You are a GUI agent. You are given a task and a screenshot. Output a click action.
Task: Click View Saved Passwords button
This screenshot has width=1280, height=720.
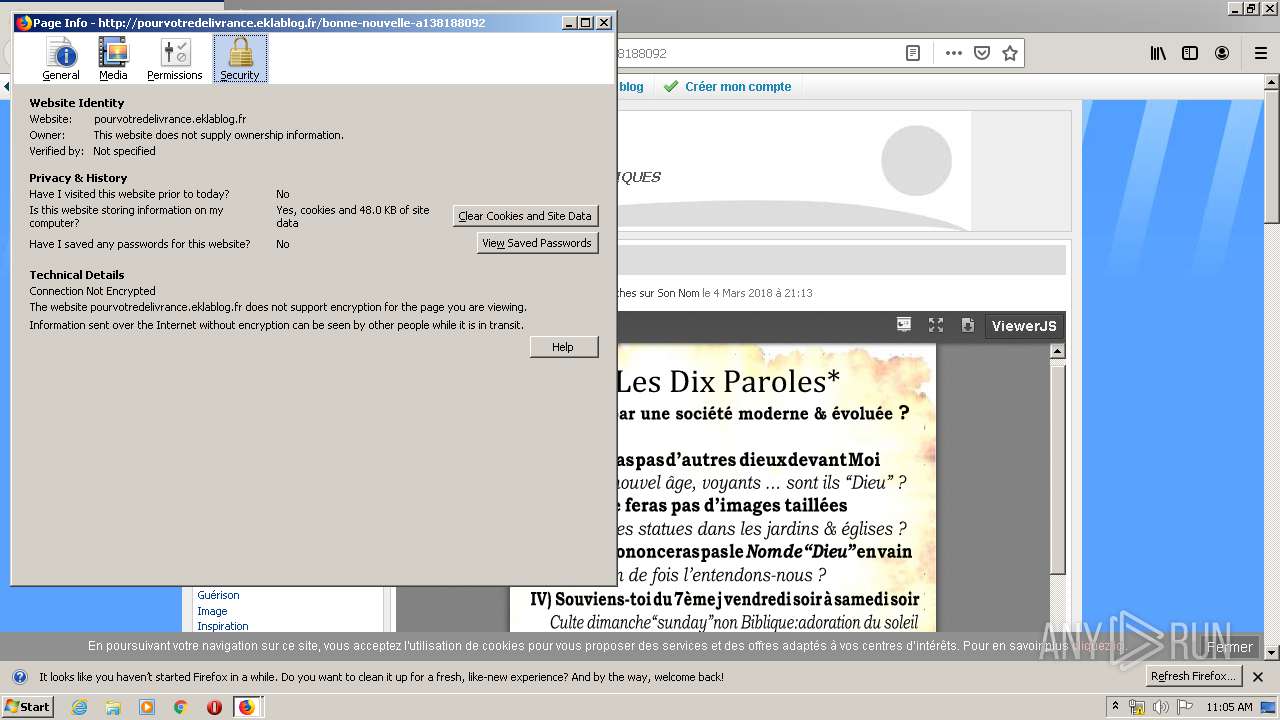(537, 243)
